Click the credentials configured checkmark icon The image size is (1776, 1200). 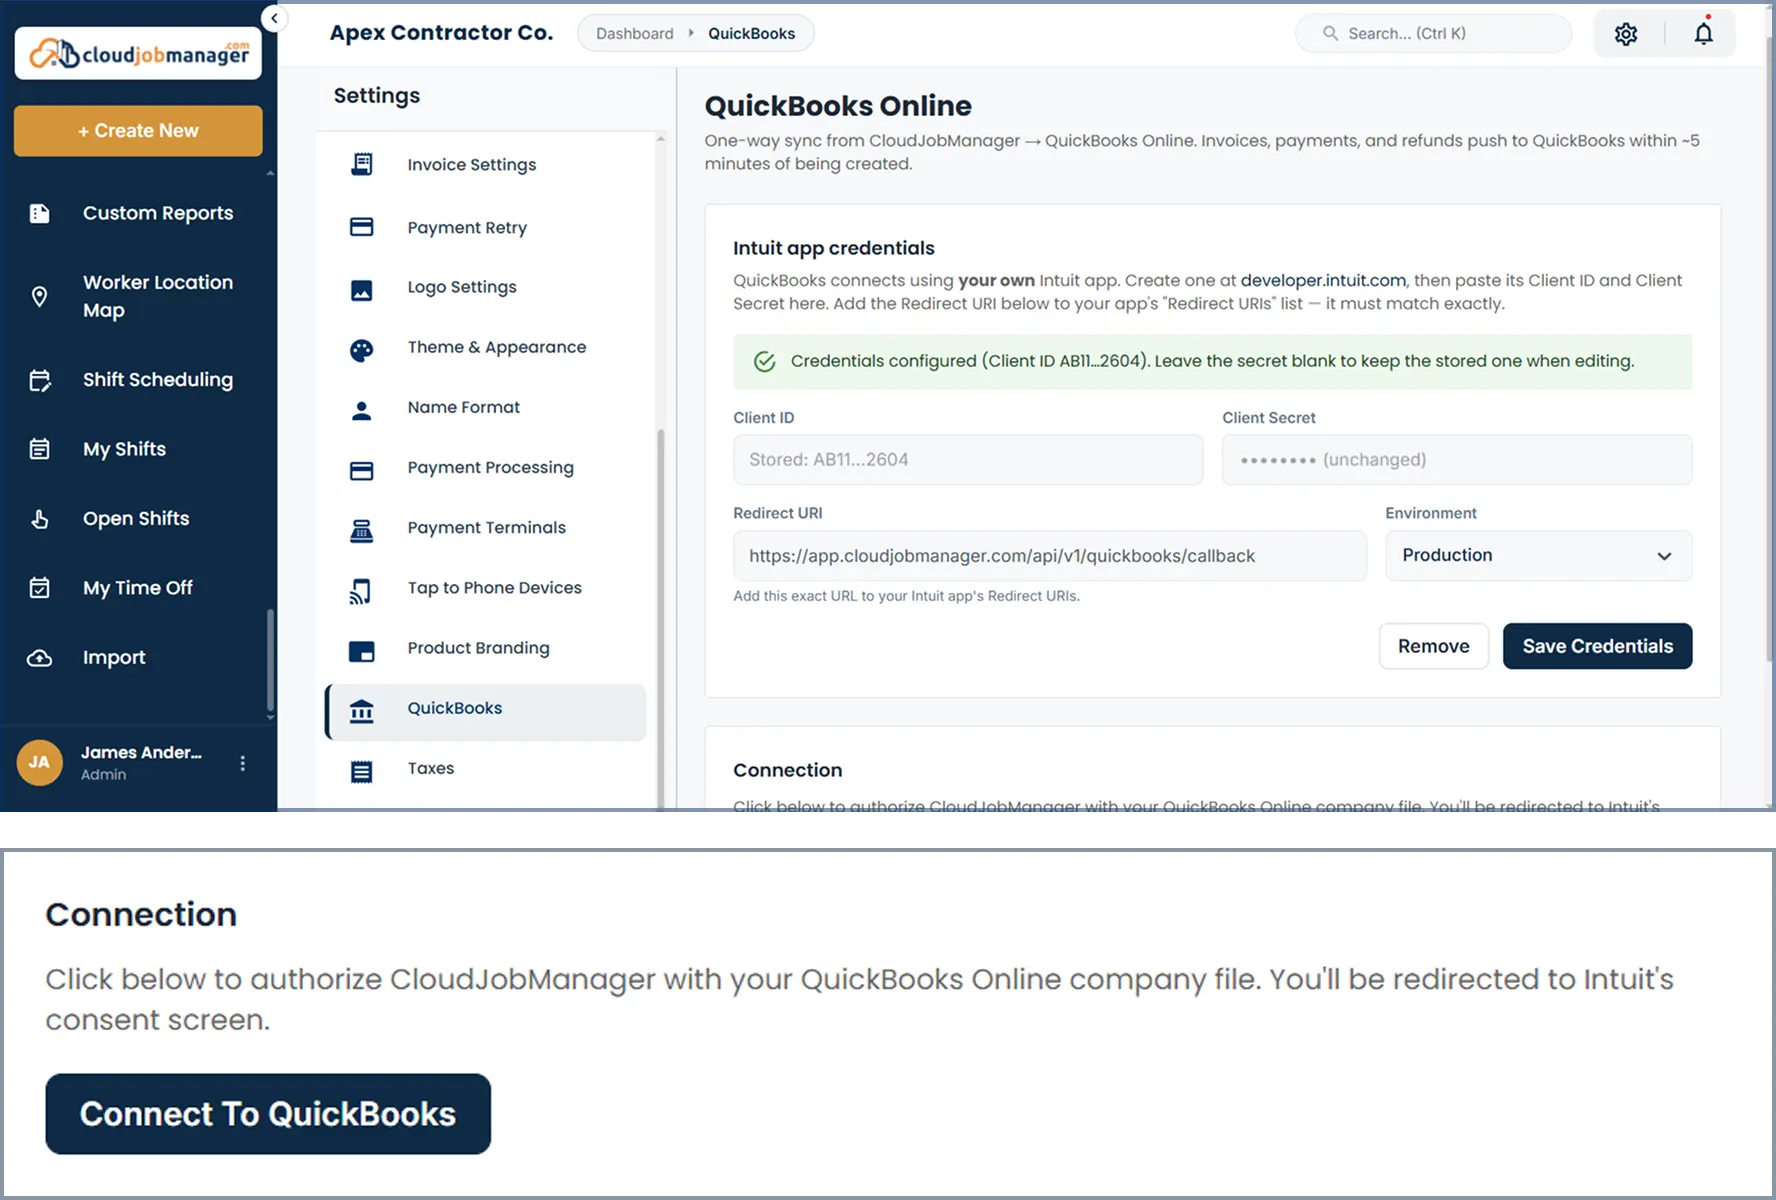(x=765, y=362)
